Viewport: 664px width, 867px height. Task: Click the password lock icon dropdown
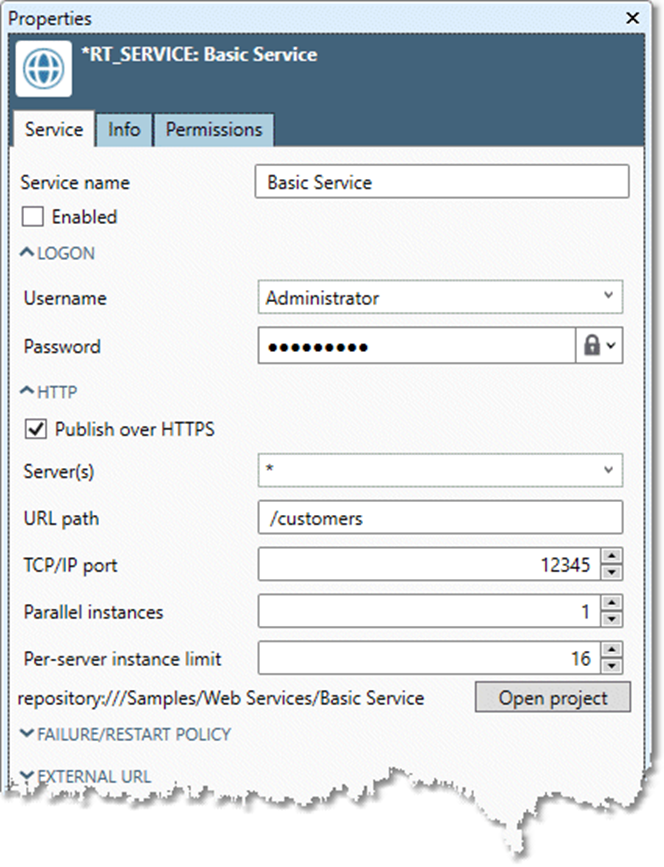(599, 346)
